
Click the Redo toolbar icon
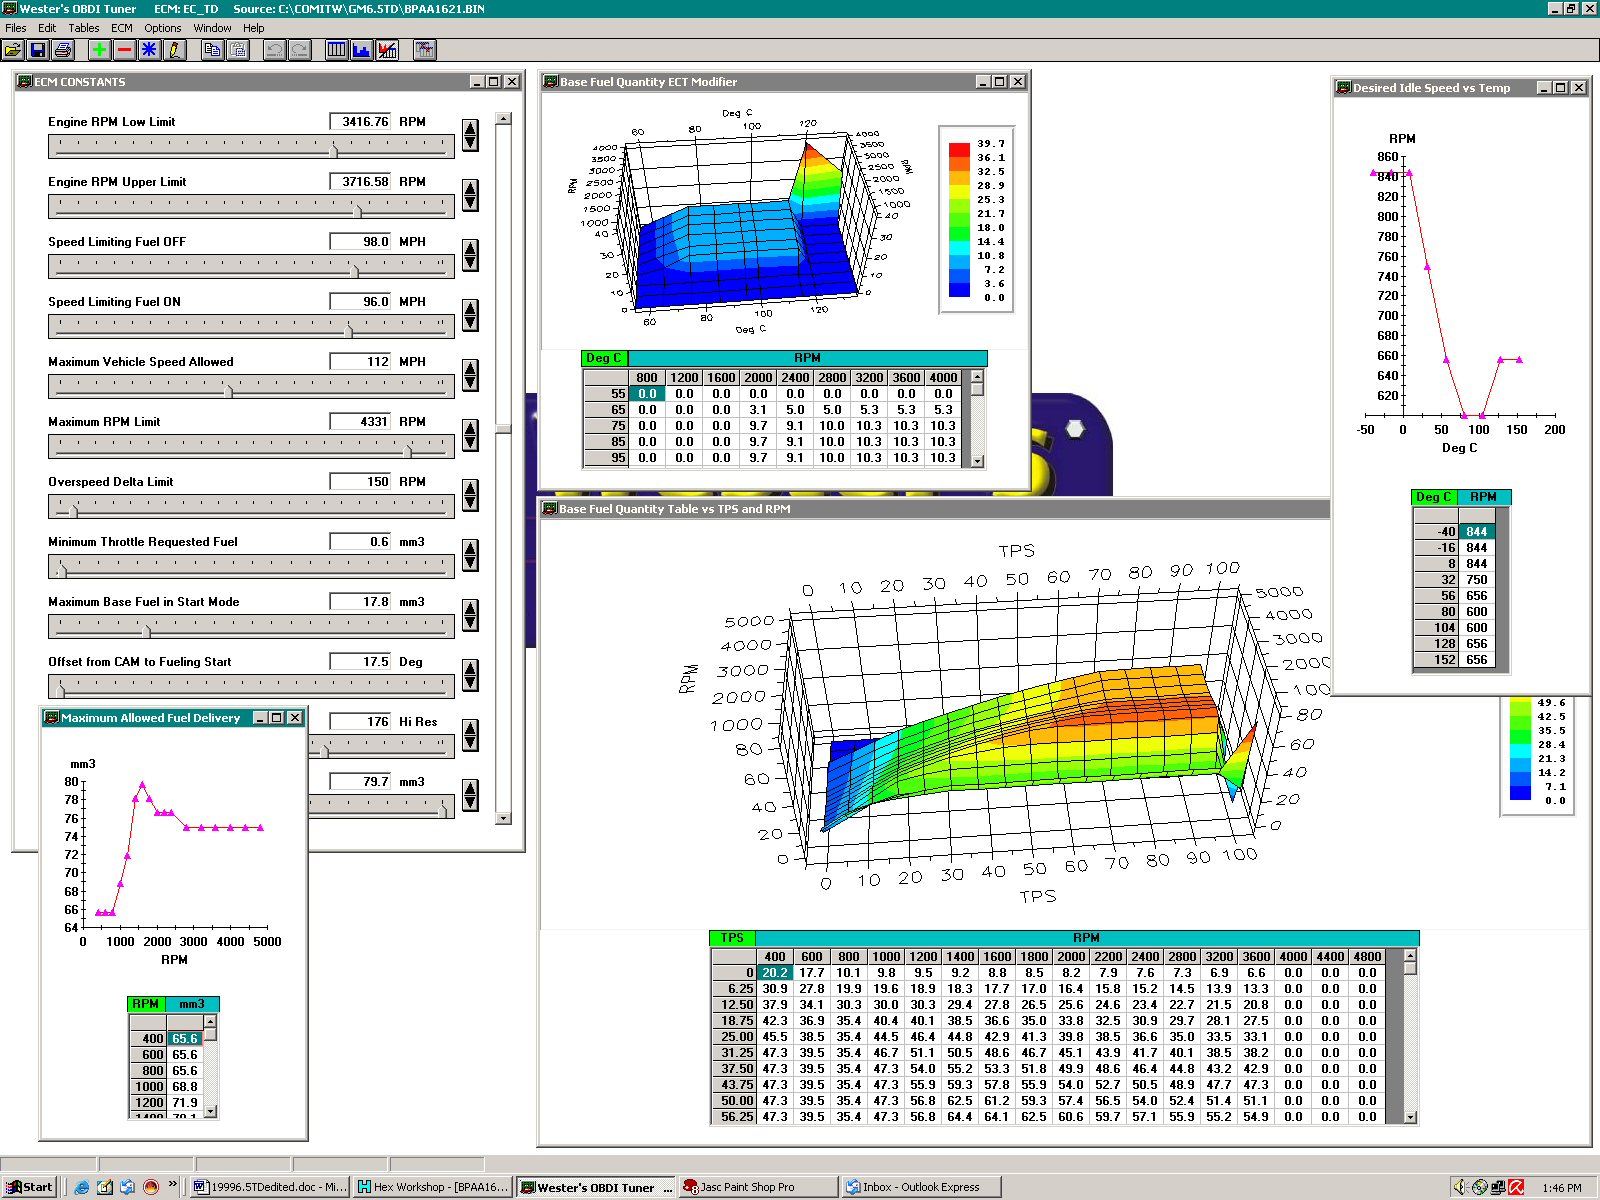299,49
